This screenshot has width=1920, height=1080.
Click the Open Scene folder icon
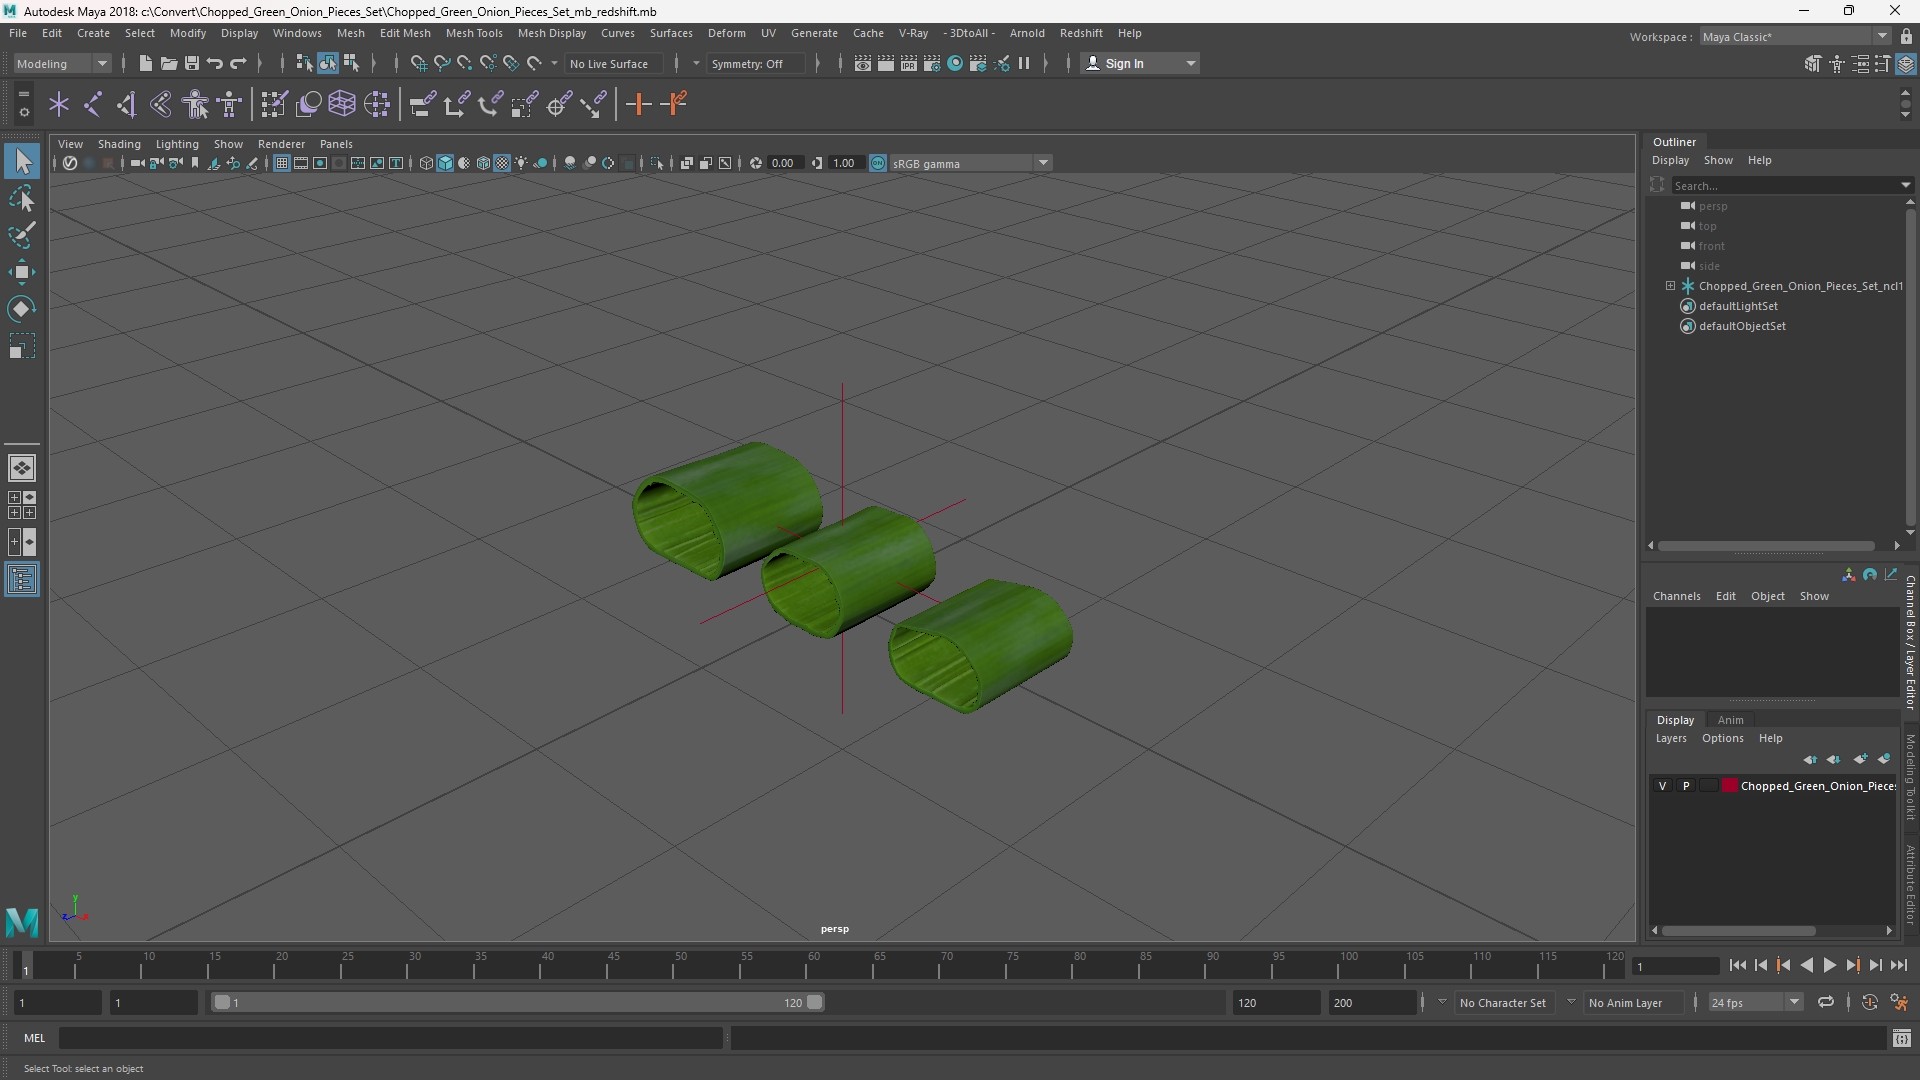point(168,63)
